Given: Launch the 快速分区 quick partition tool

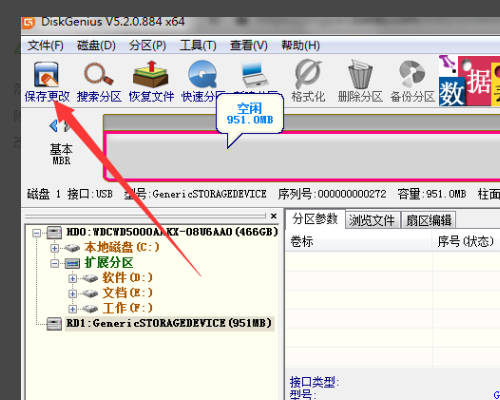Looking at the screenshot, I should tap(202, 82).
